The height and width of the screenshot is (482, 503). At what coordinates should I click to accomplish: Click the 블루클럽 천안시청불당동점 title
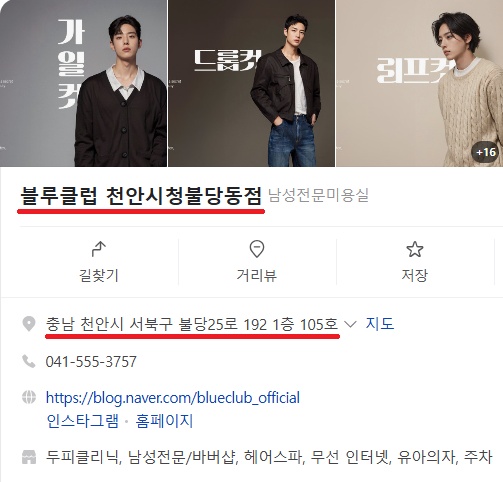(141, 196)
